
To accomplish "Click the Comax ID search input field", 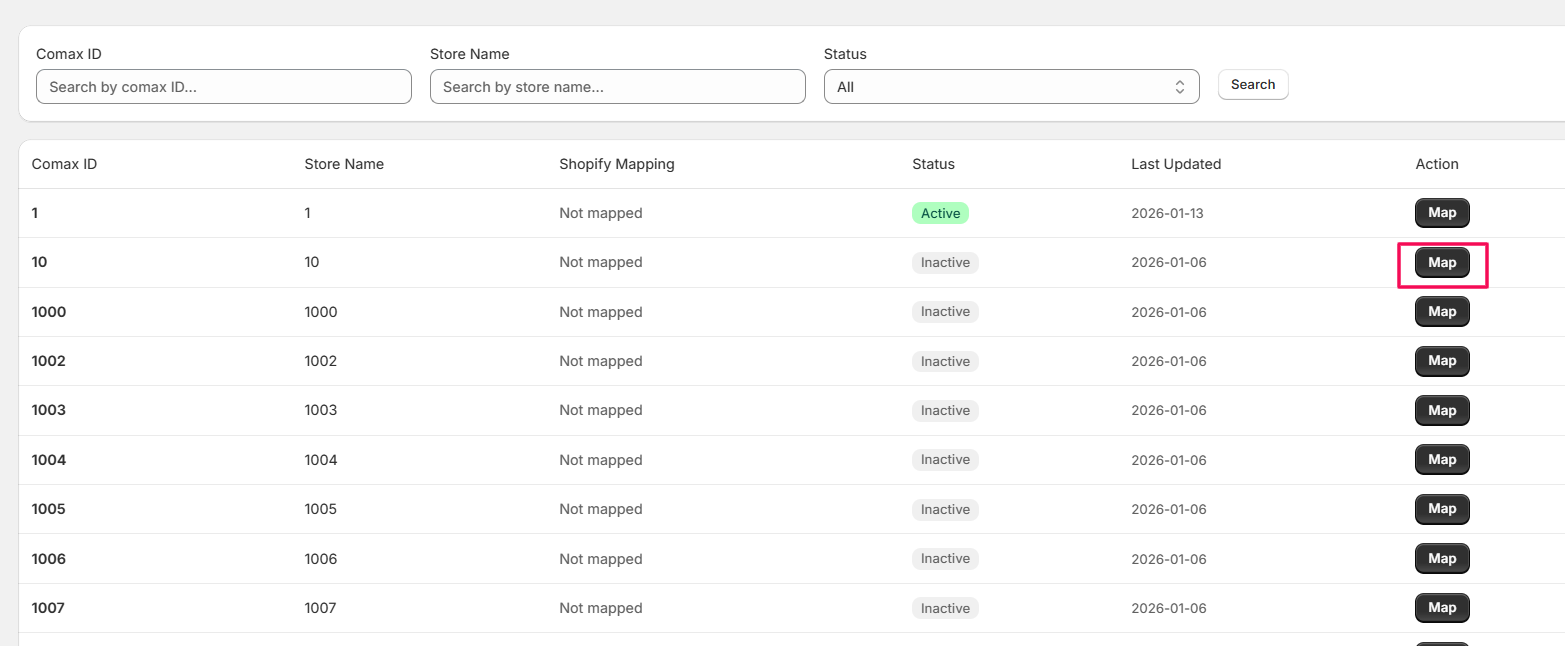I will (223, 87).
